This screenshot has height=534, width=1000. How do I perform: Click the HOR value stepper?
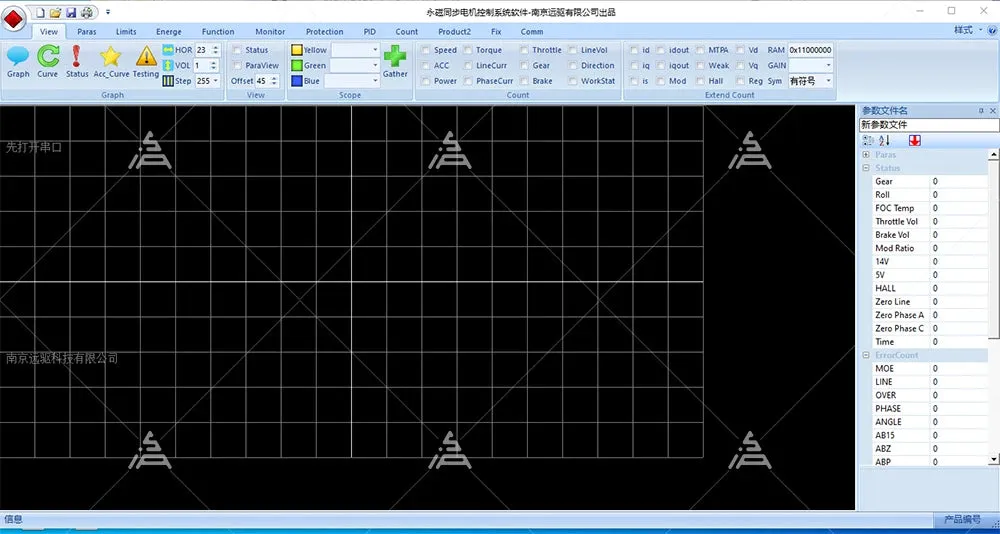[216, 50]
